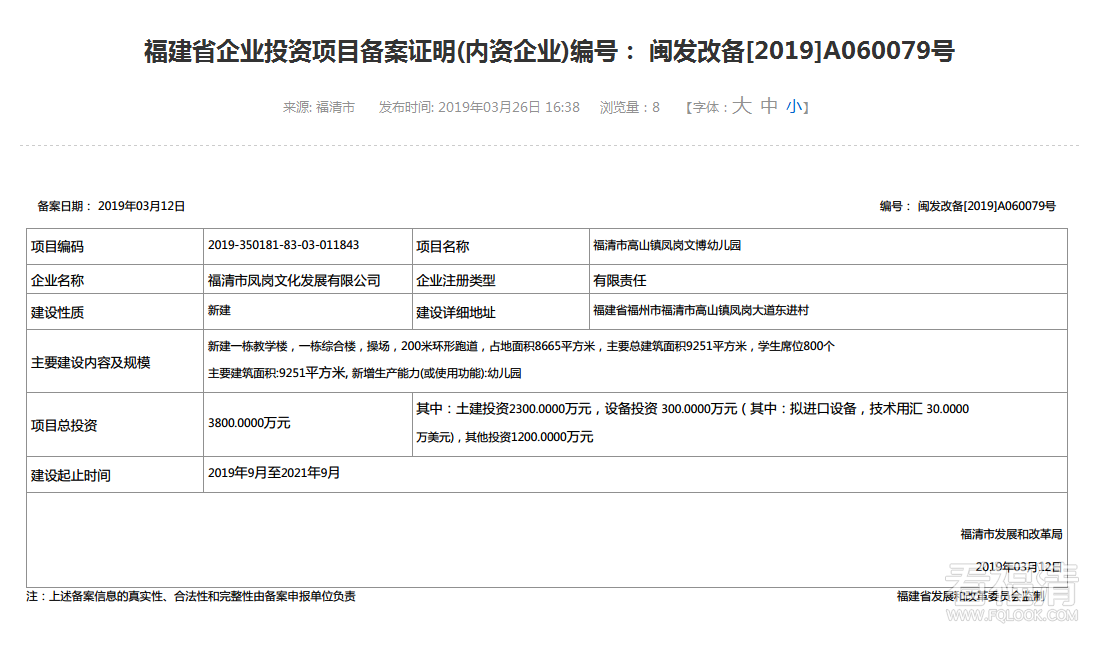Click the line 主要建筑面积:9251平方米
1104x648 pixels.
click(365, 373)
